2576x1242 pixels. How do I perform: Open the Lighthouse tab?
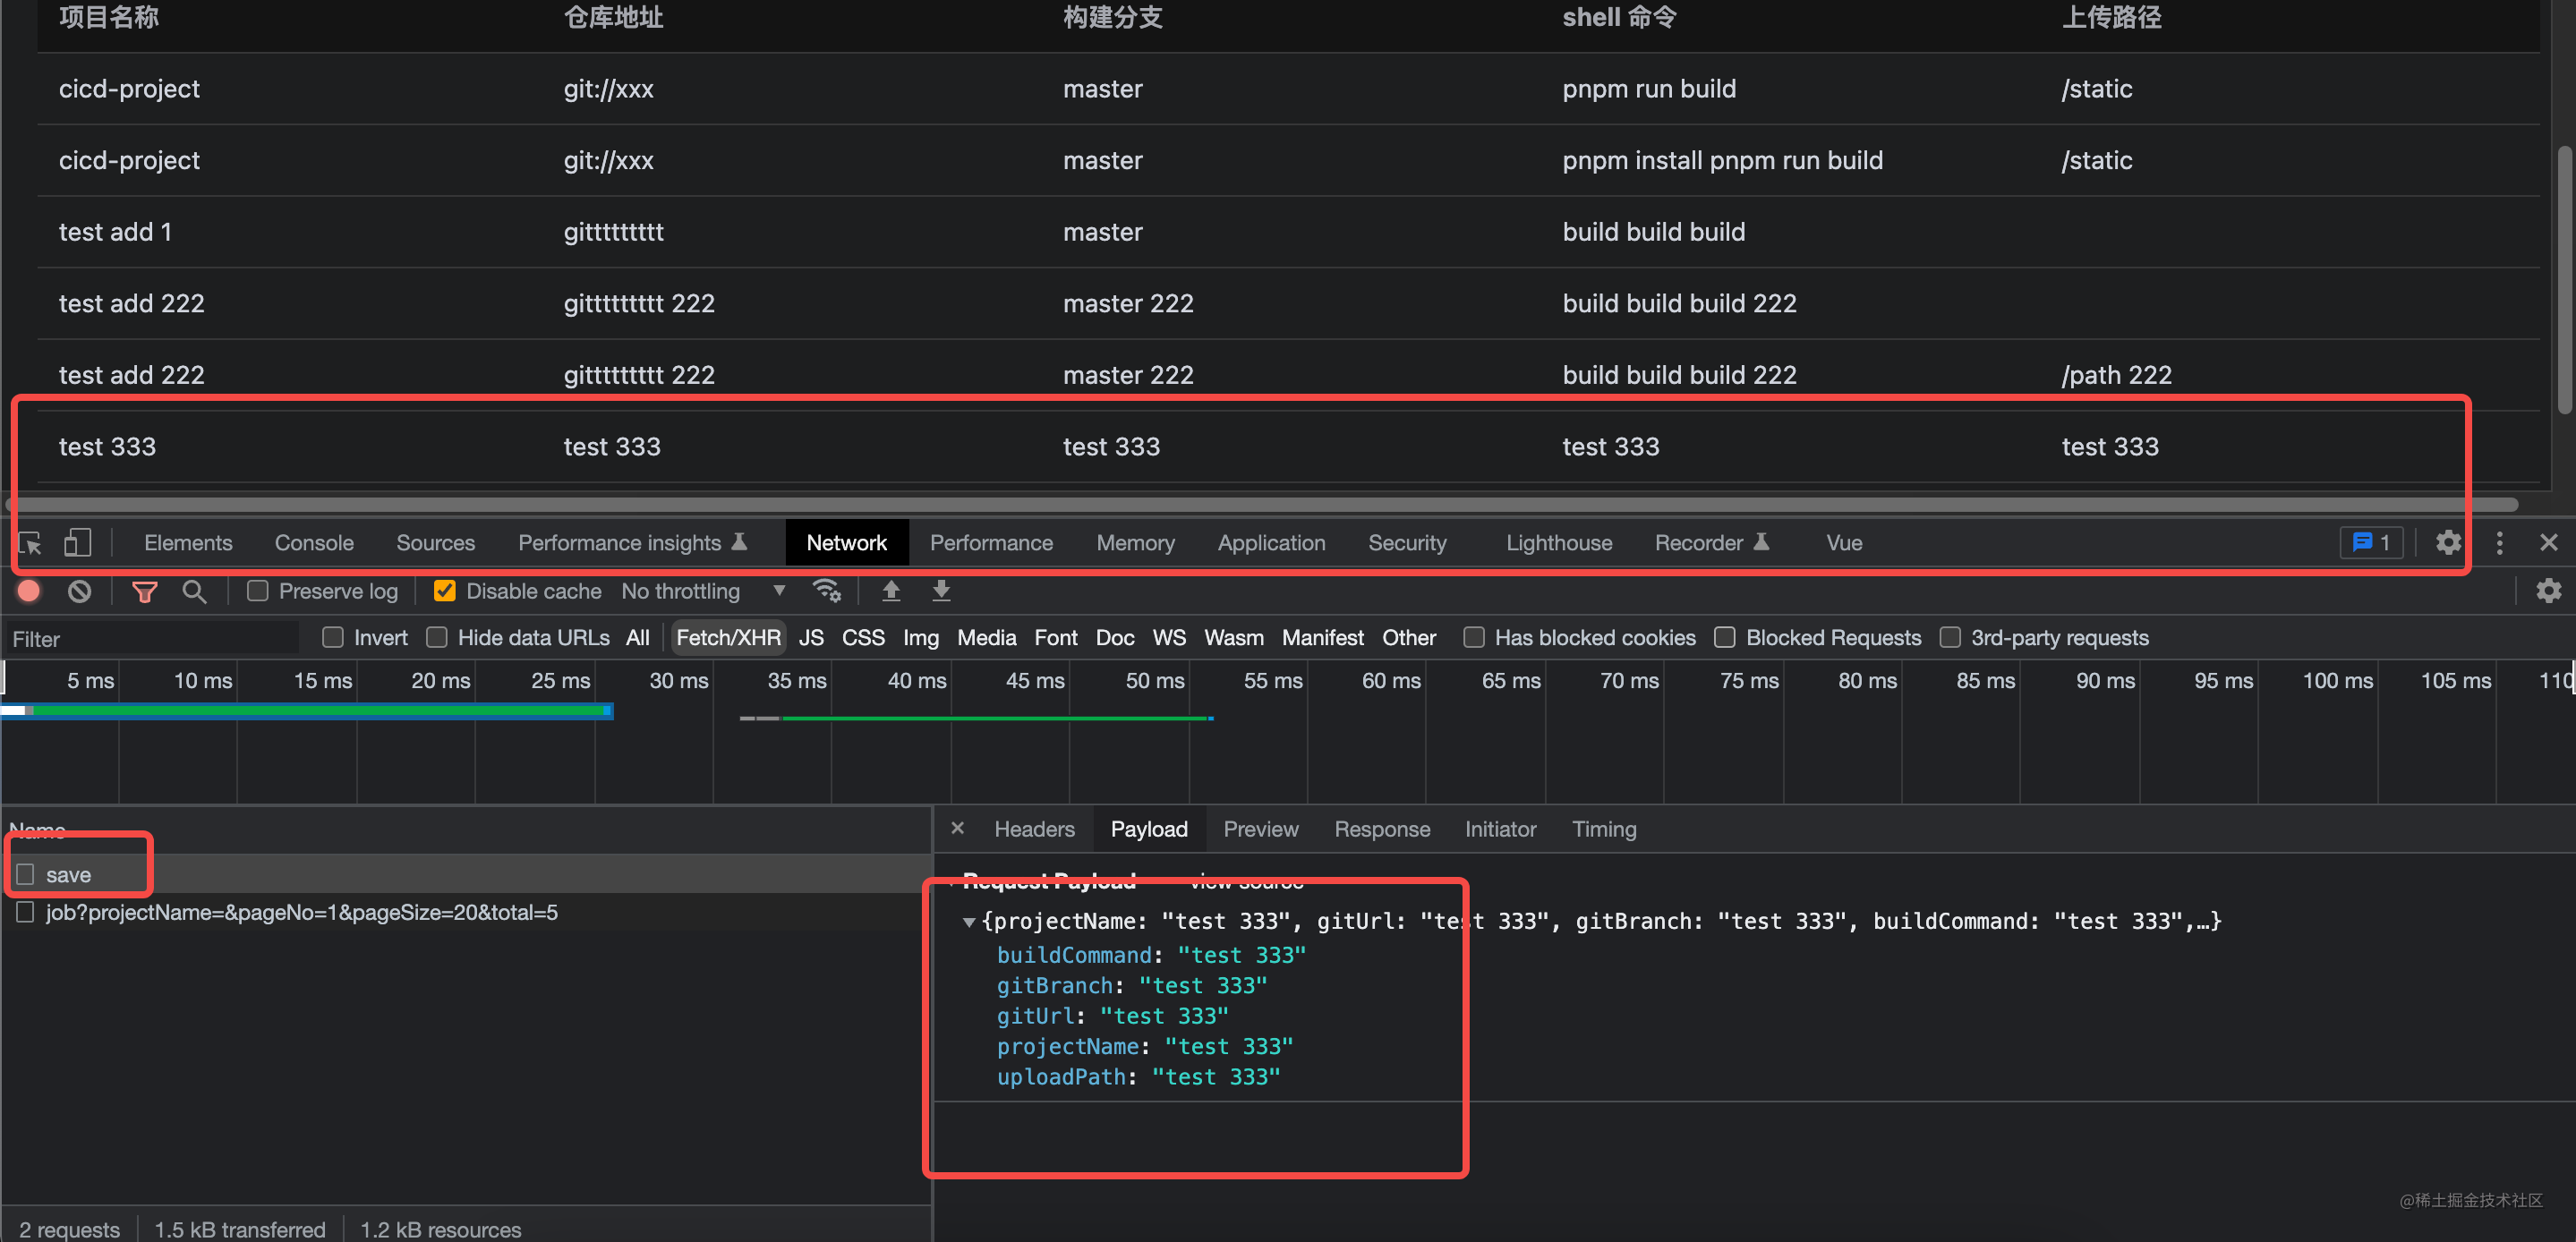point(1559,543)
